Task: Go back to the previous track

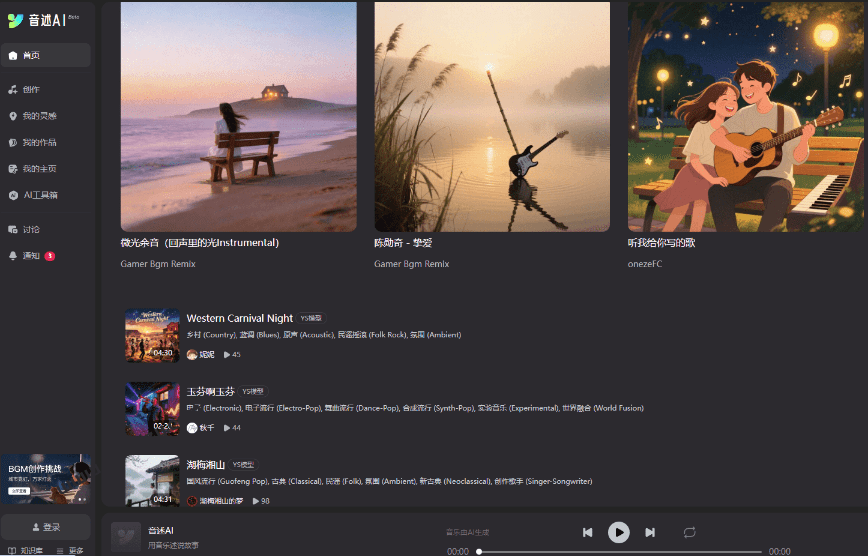Action: (587, 532)
